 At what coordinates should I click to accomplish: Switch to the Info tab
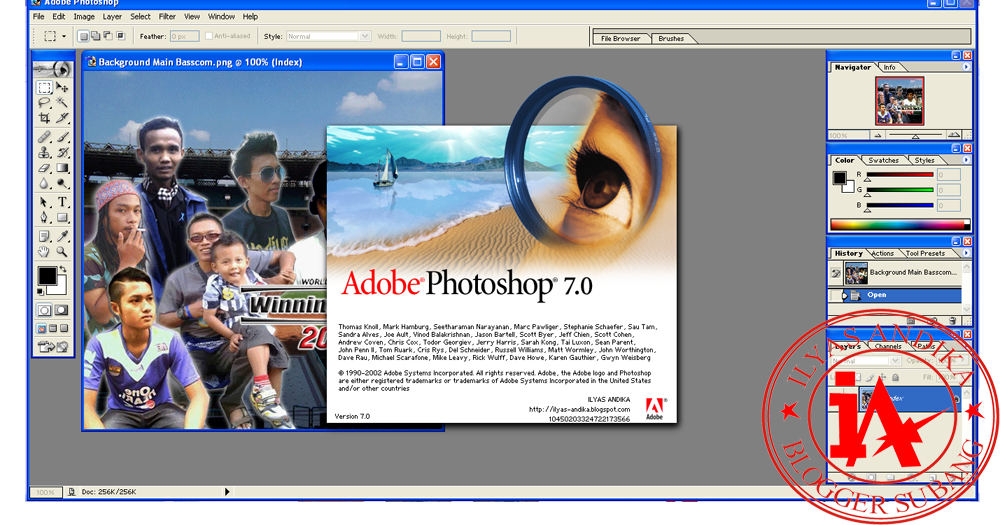tap(889, 67)
